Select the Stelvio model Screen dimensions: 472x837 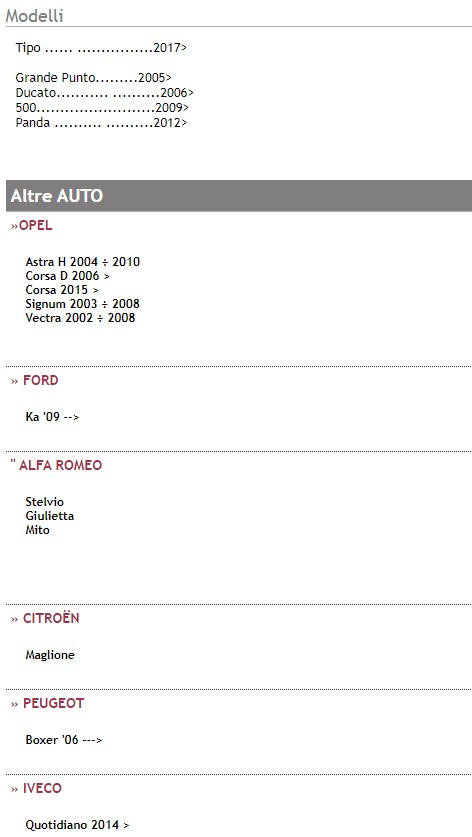tap(45, 502)
